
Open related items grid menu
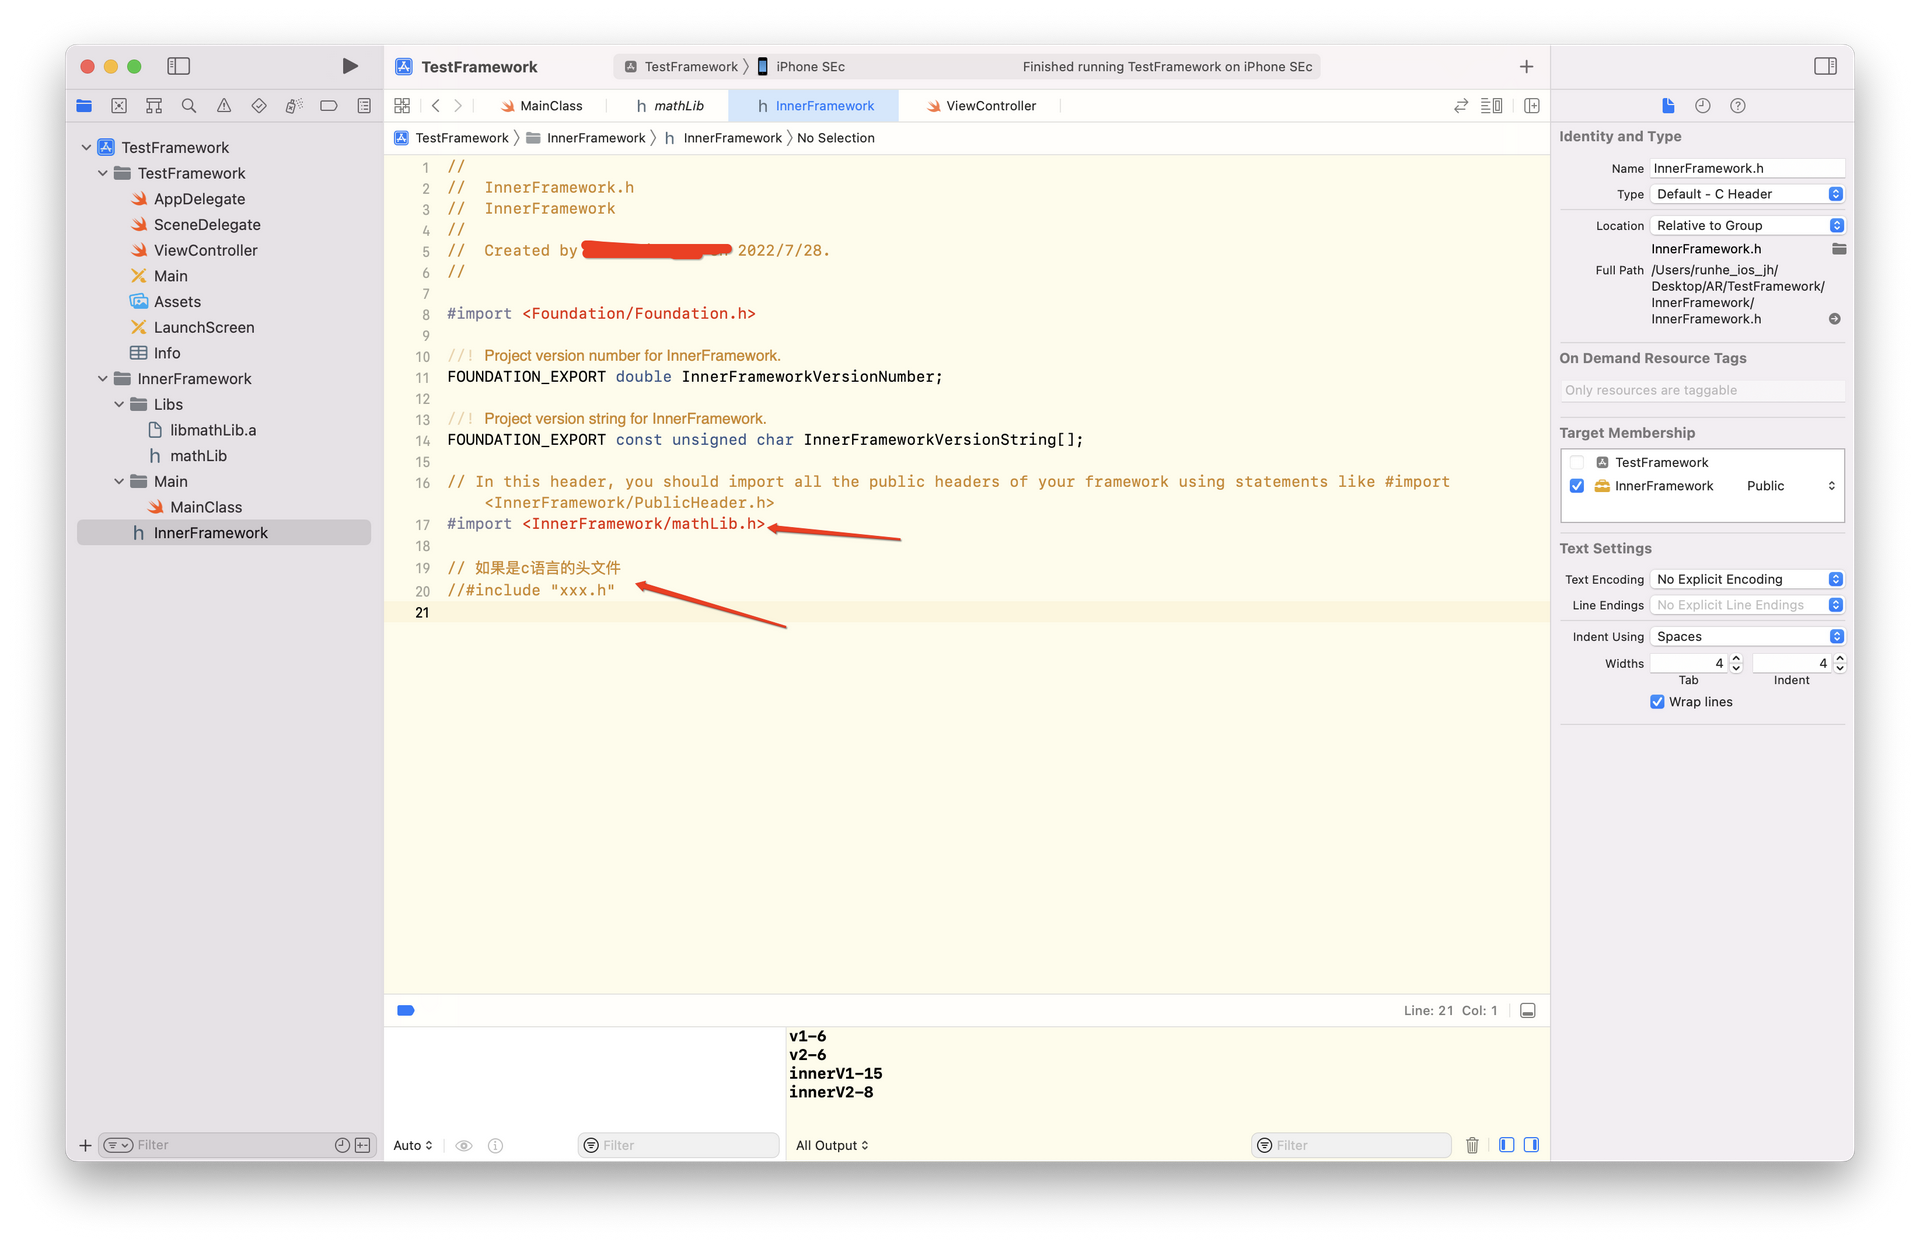tap(402, 106)
